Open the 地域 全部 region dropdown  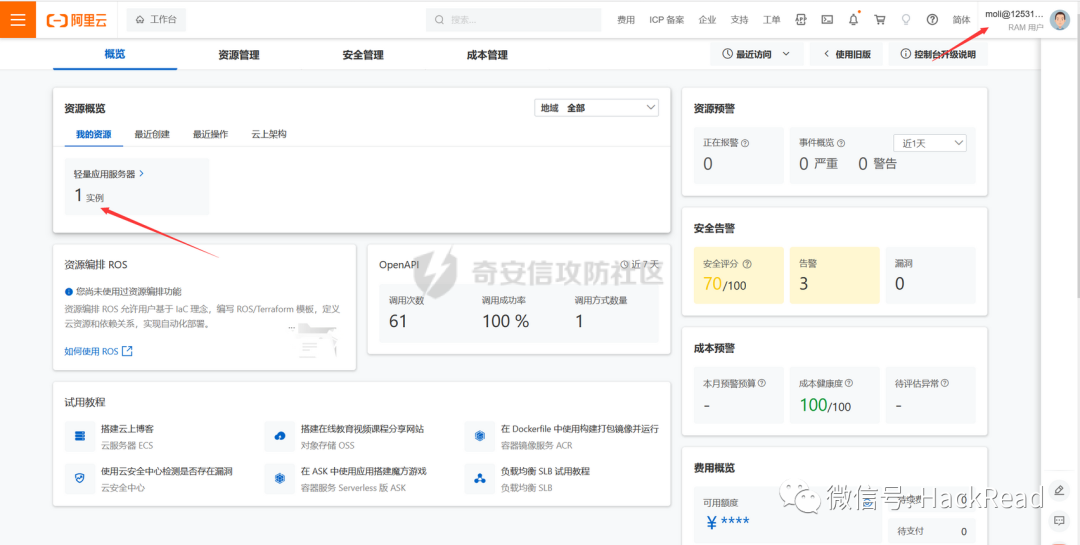tap(596, 107)
